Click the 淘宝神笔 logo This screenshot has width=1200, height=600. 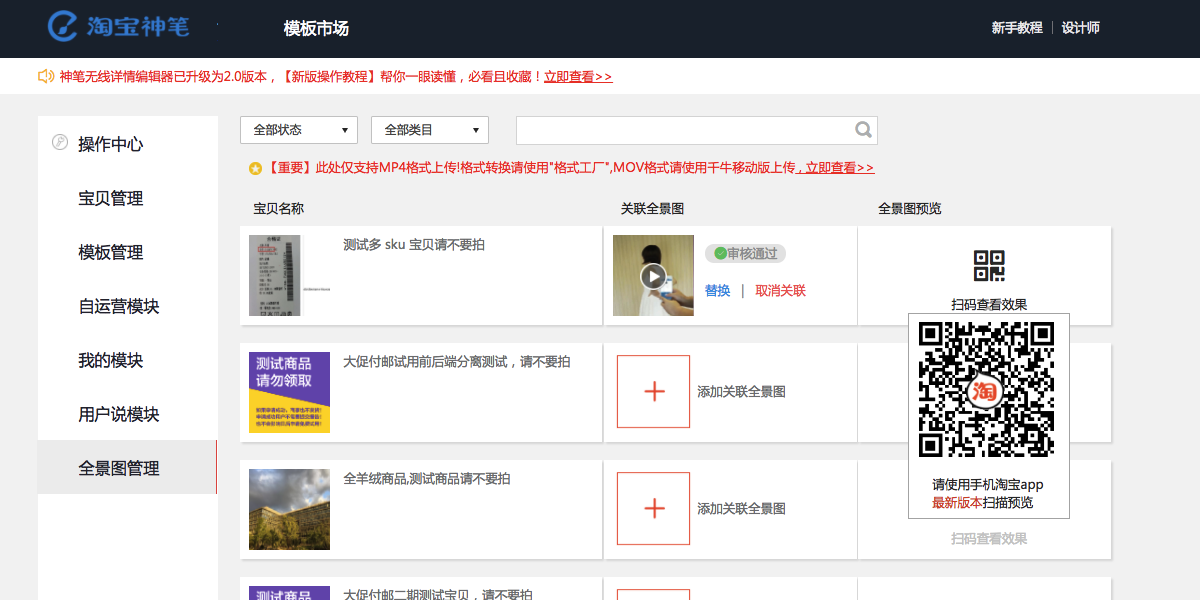tap(118, 27)
